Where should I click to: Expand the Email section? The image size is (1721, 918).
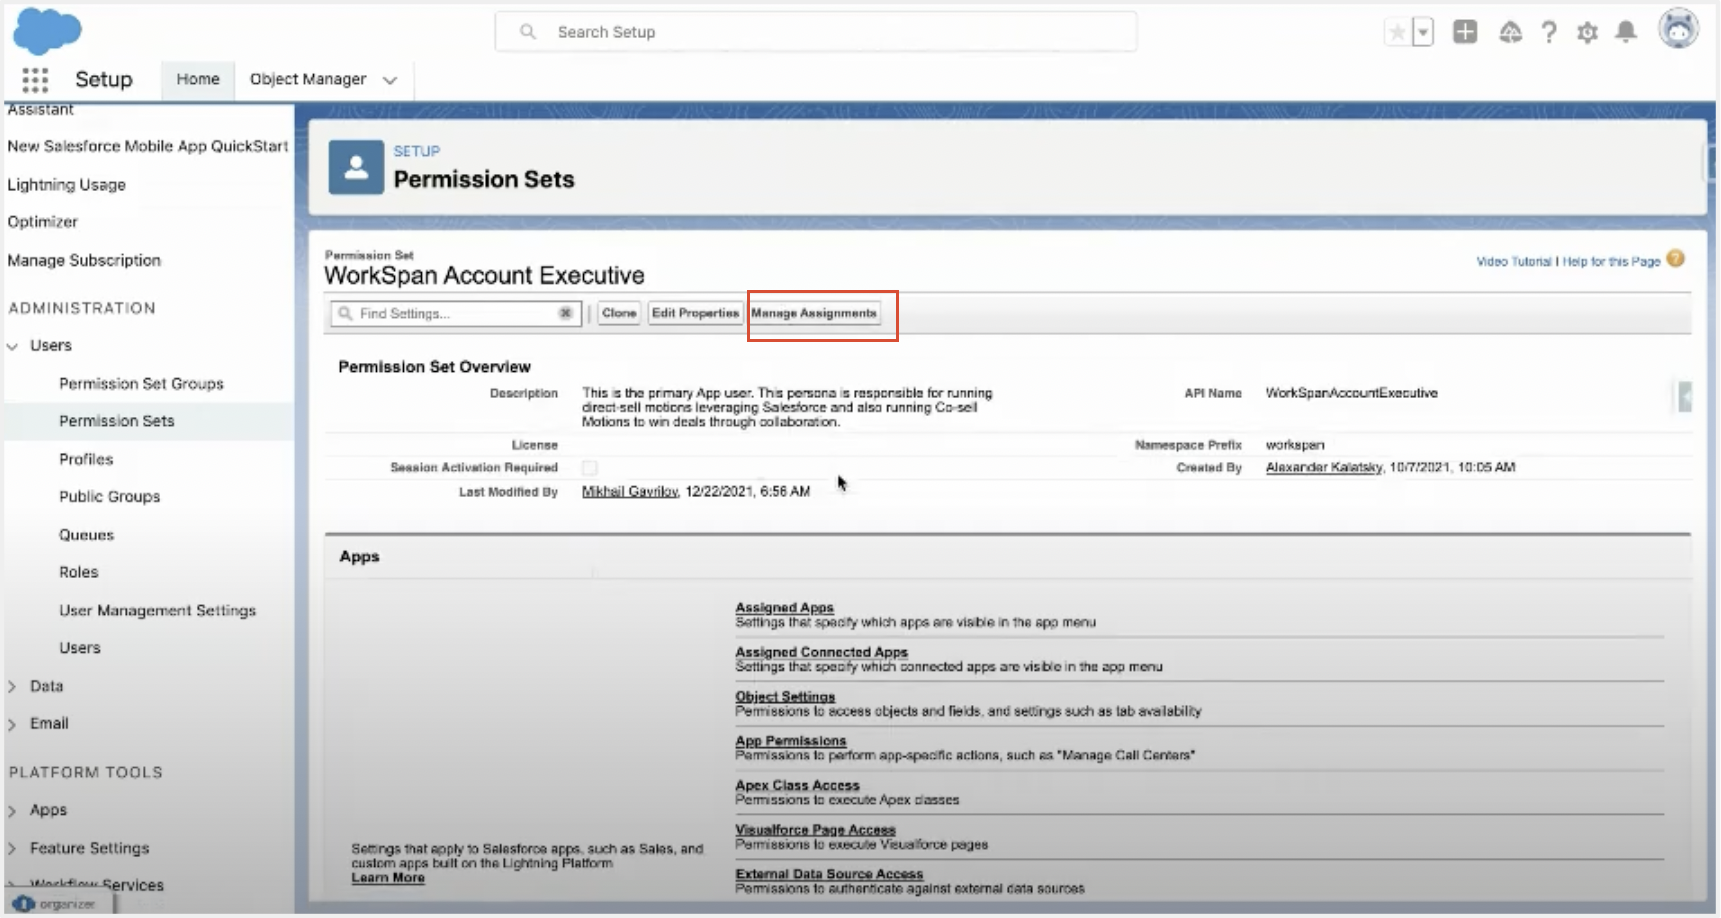point(13,724)
